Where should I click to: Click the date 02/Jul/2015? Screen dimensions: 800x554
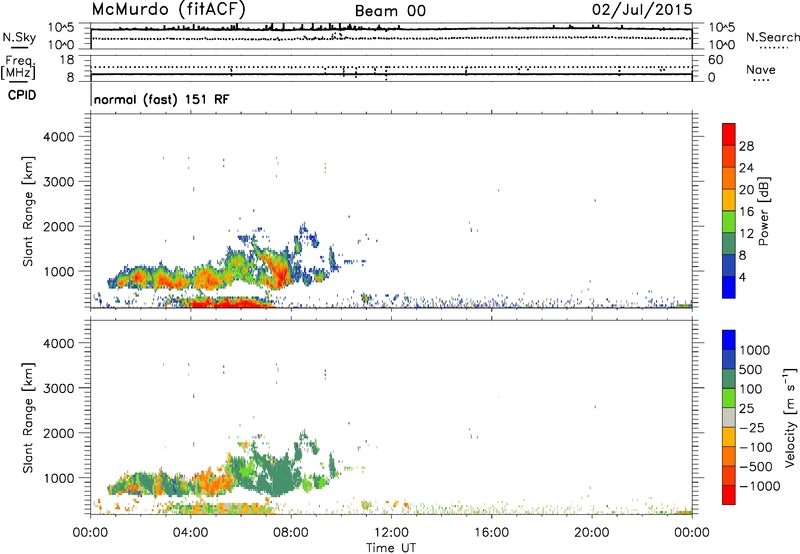tap(642, 10)
